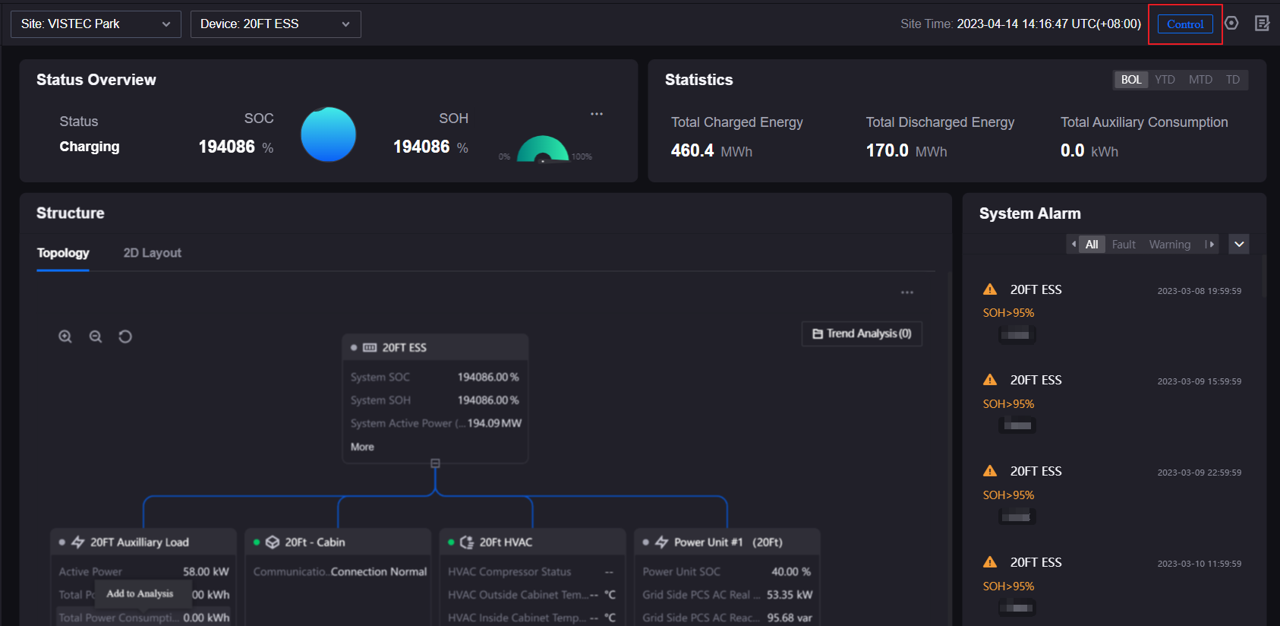Click Total Discharged Energy 170.0 MWh value
Viewport: 1280px width, 626px height.
coord(906,151)
